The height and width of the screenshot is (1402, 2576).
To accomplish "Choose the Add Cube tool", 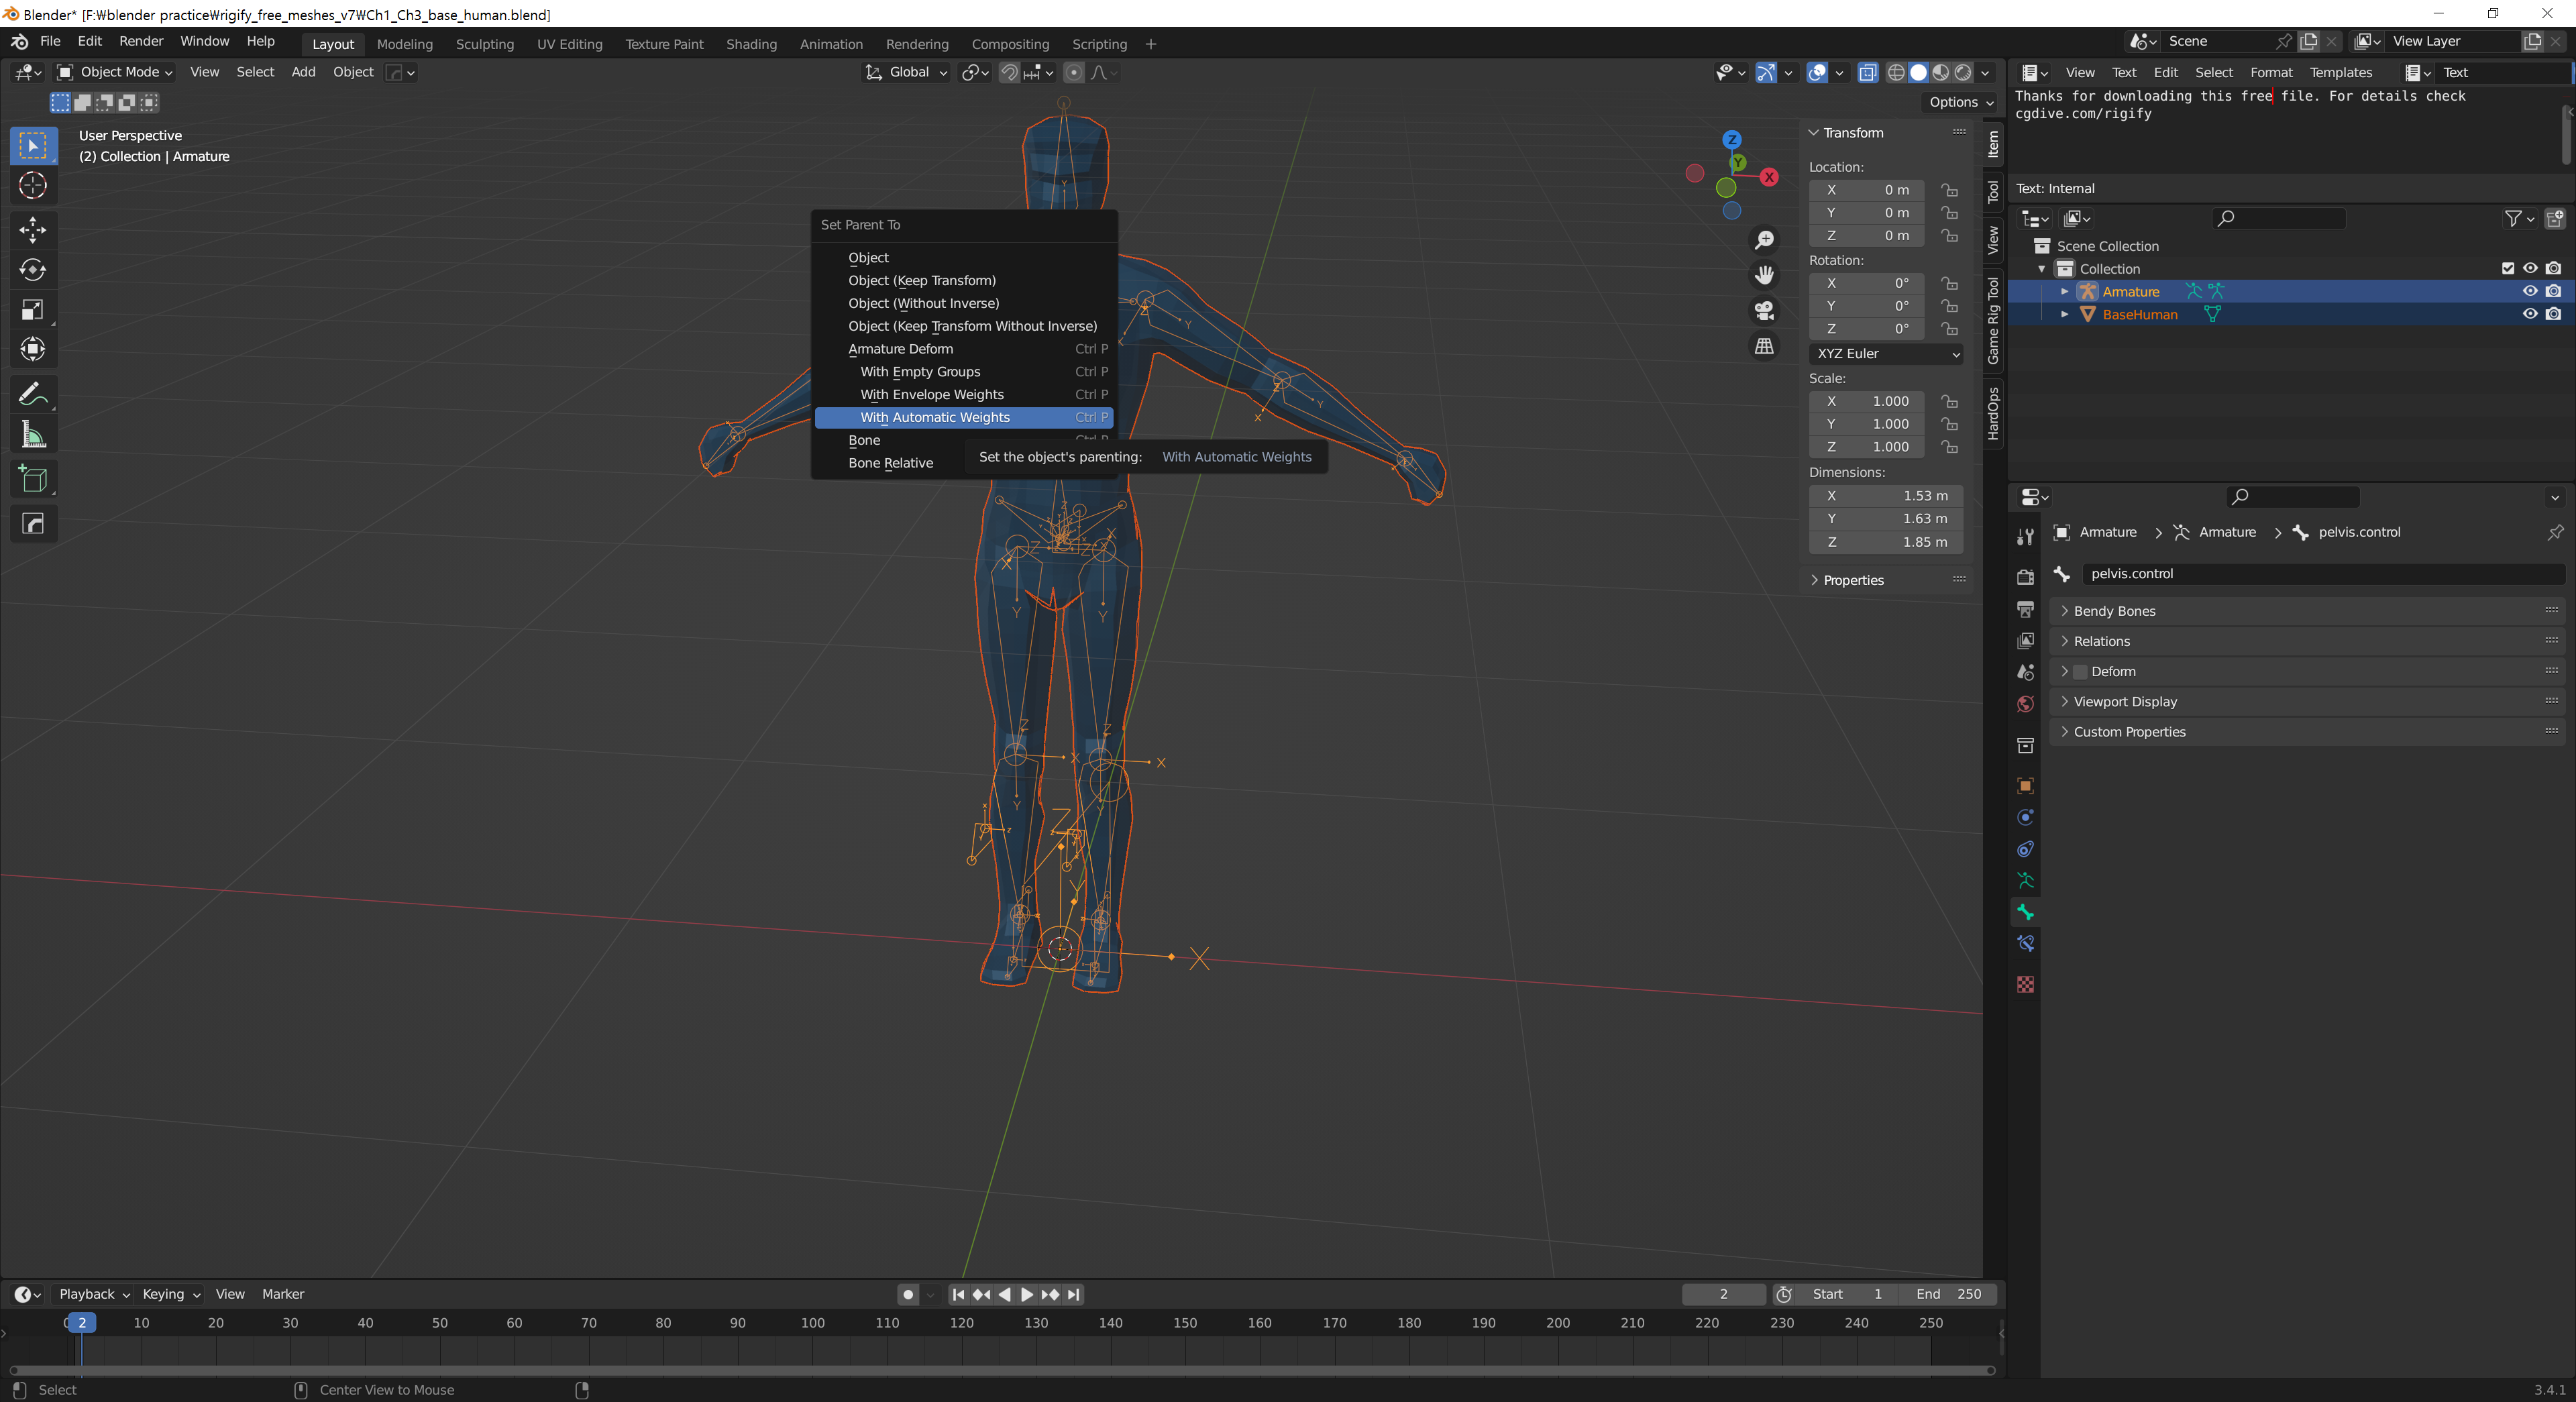I will [x=33, y=480].
